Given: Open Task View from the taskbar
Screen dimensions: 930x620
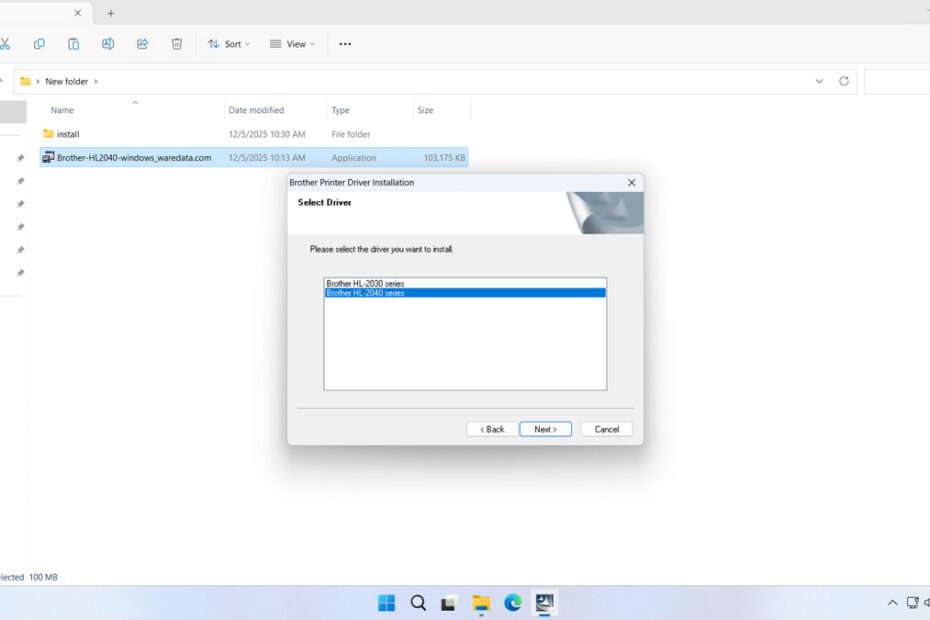Looking at the screenshot, I should [x=448, y=602].
